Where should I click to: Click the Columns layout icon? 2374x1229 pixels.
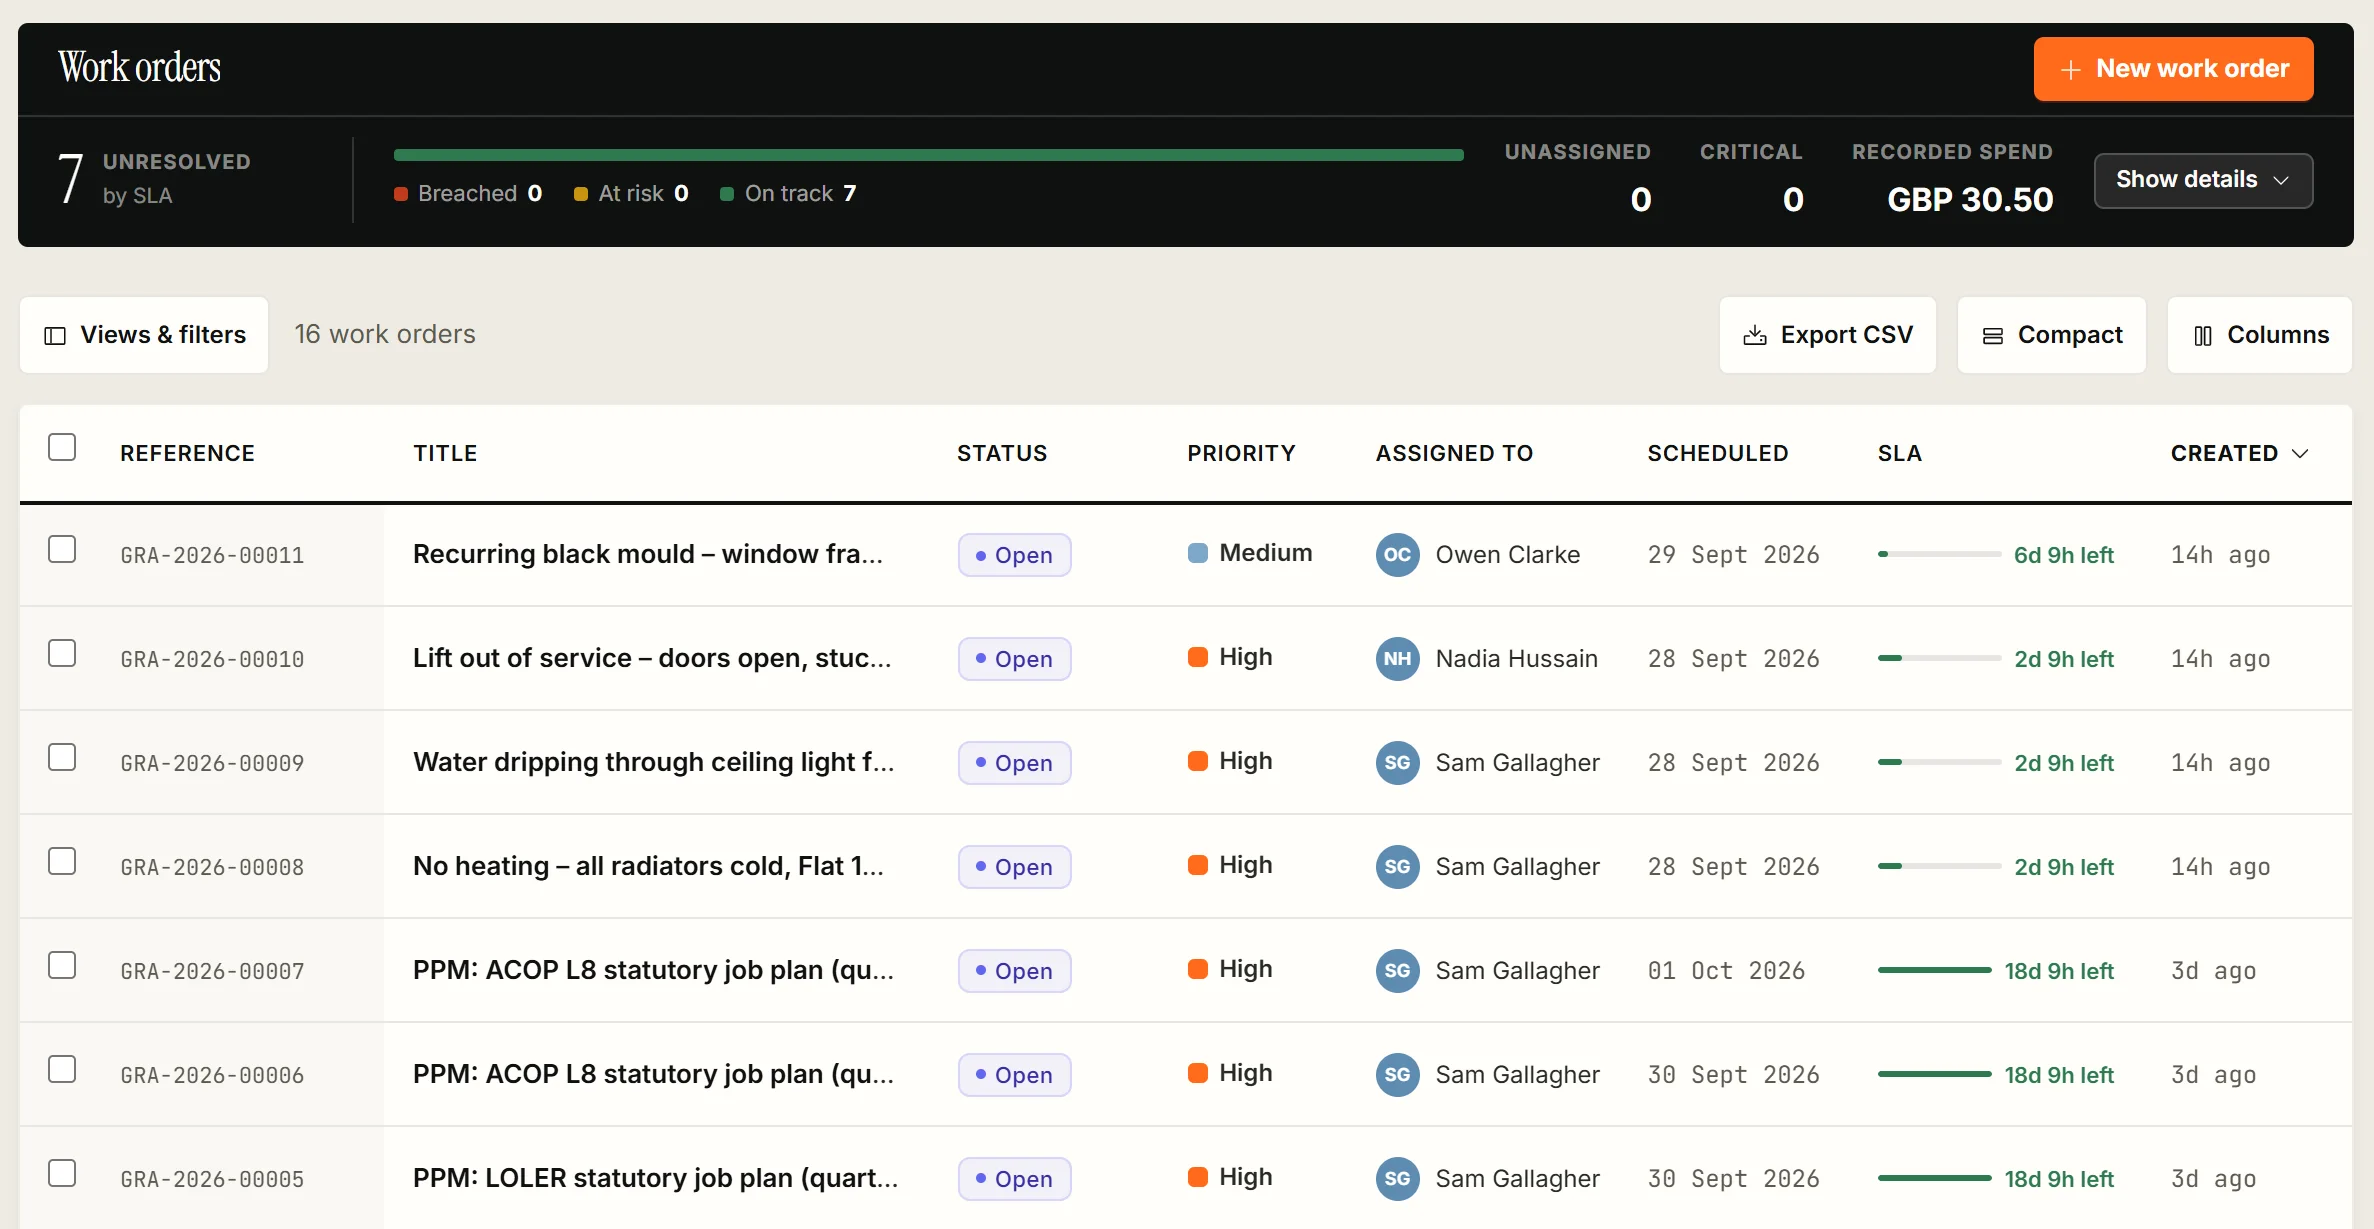[x=2202, y=335]
